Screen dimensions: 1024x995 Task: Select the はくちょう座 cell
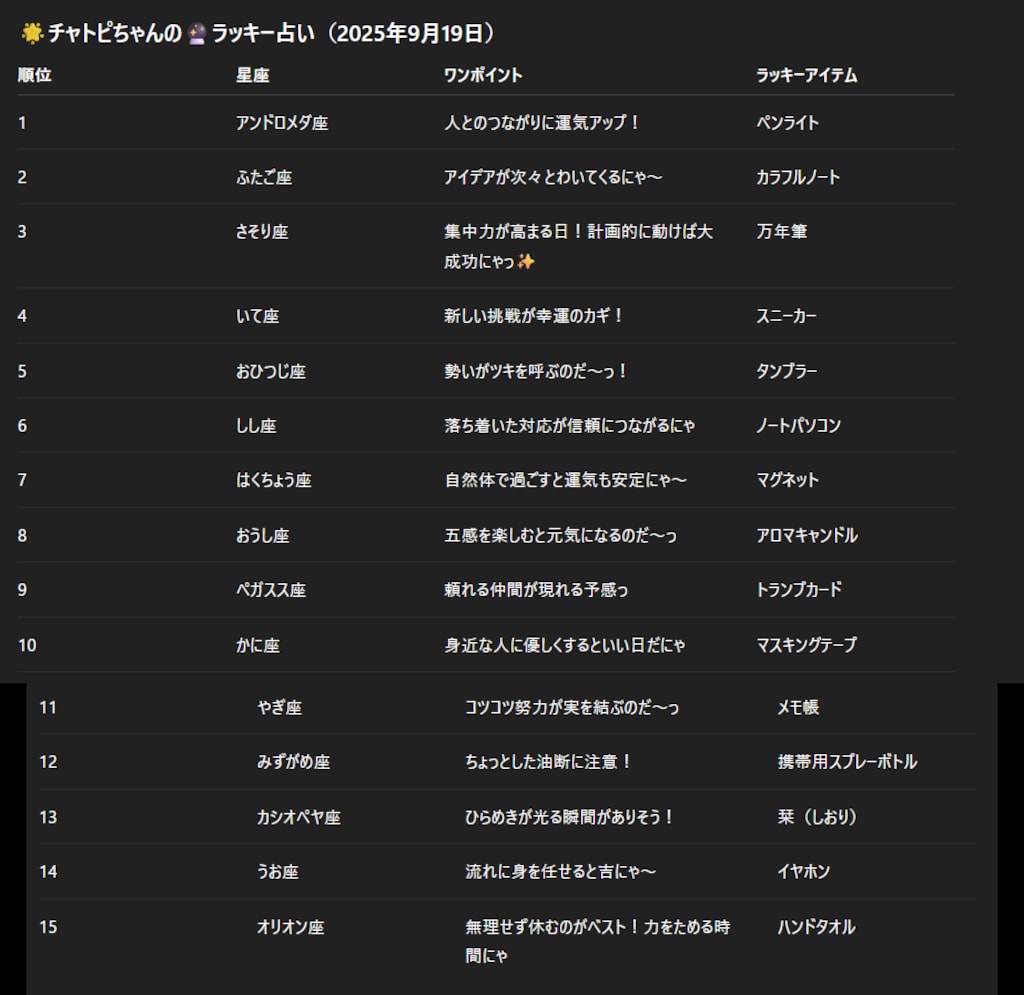tap(273, 480)
